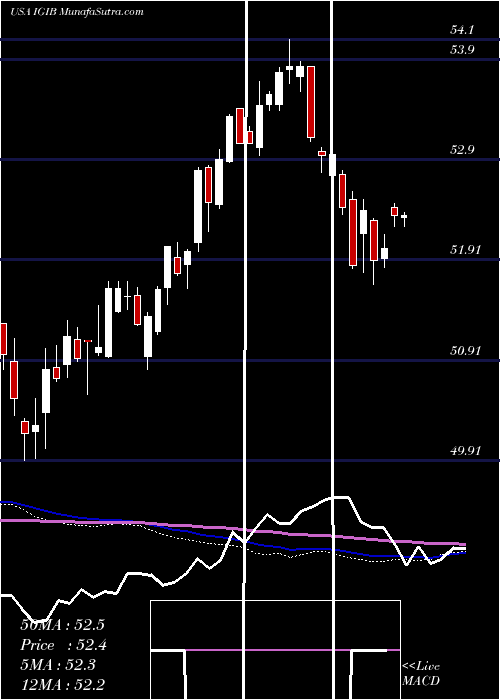Select the 53.9 price level label
Viewport: 500px width, 700px height.
tap(462, 50)
